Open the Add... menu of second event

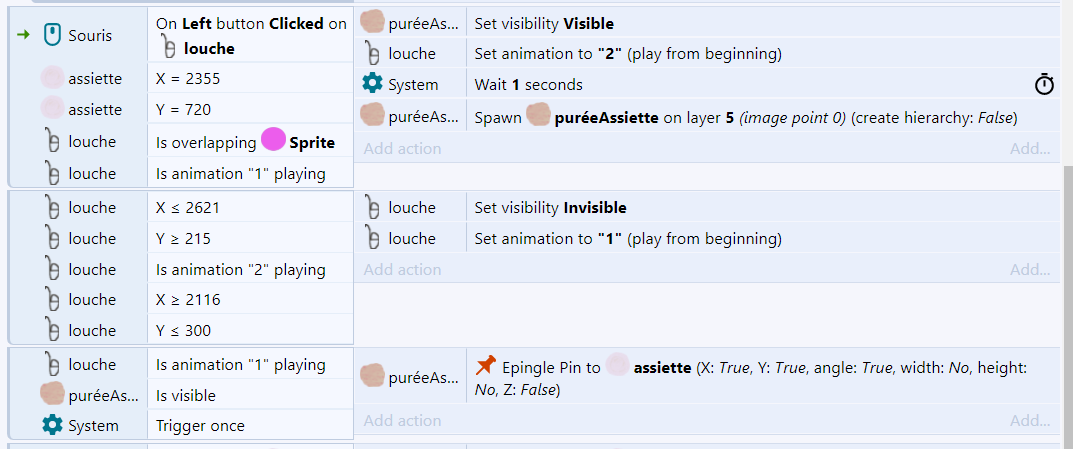click(x=1030, y=270)
